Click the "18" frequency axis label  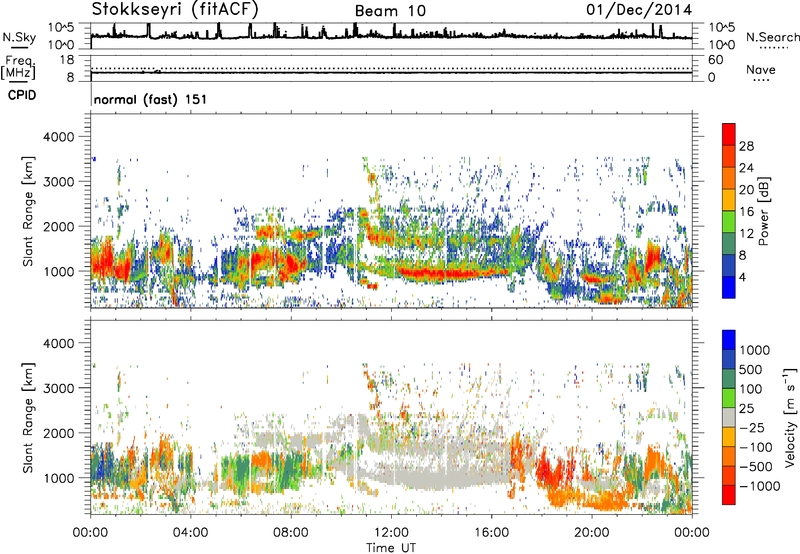[67, 60]
